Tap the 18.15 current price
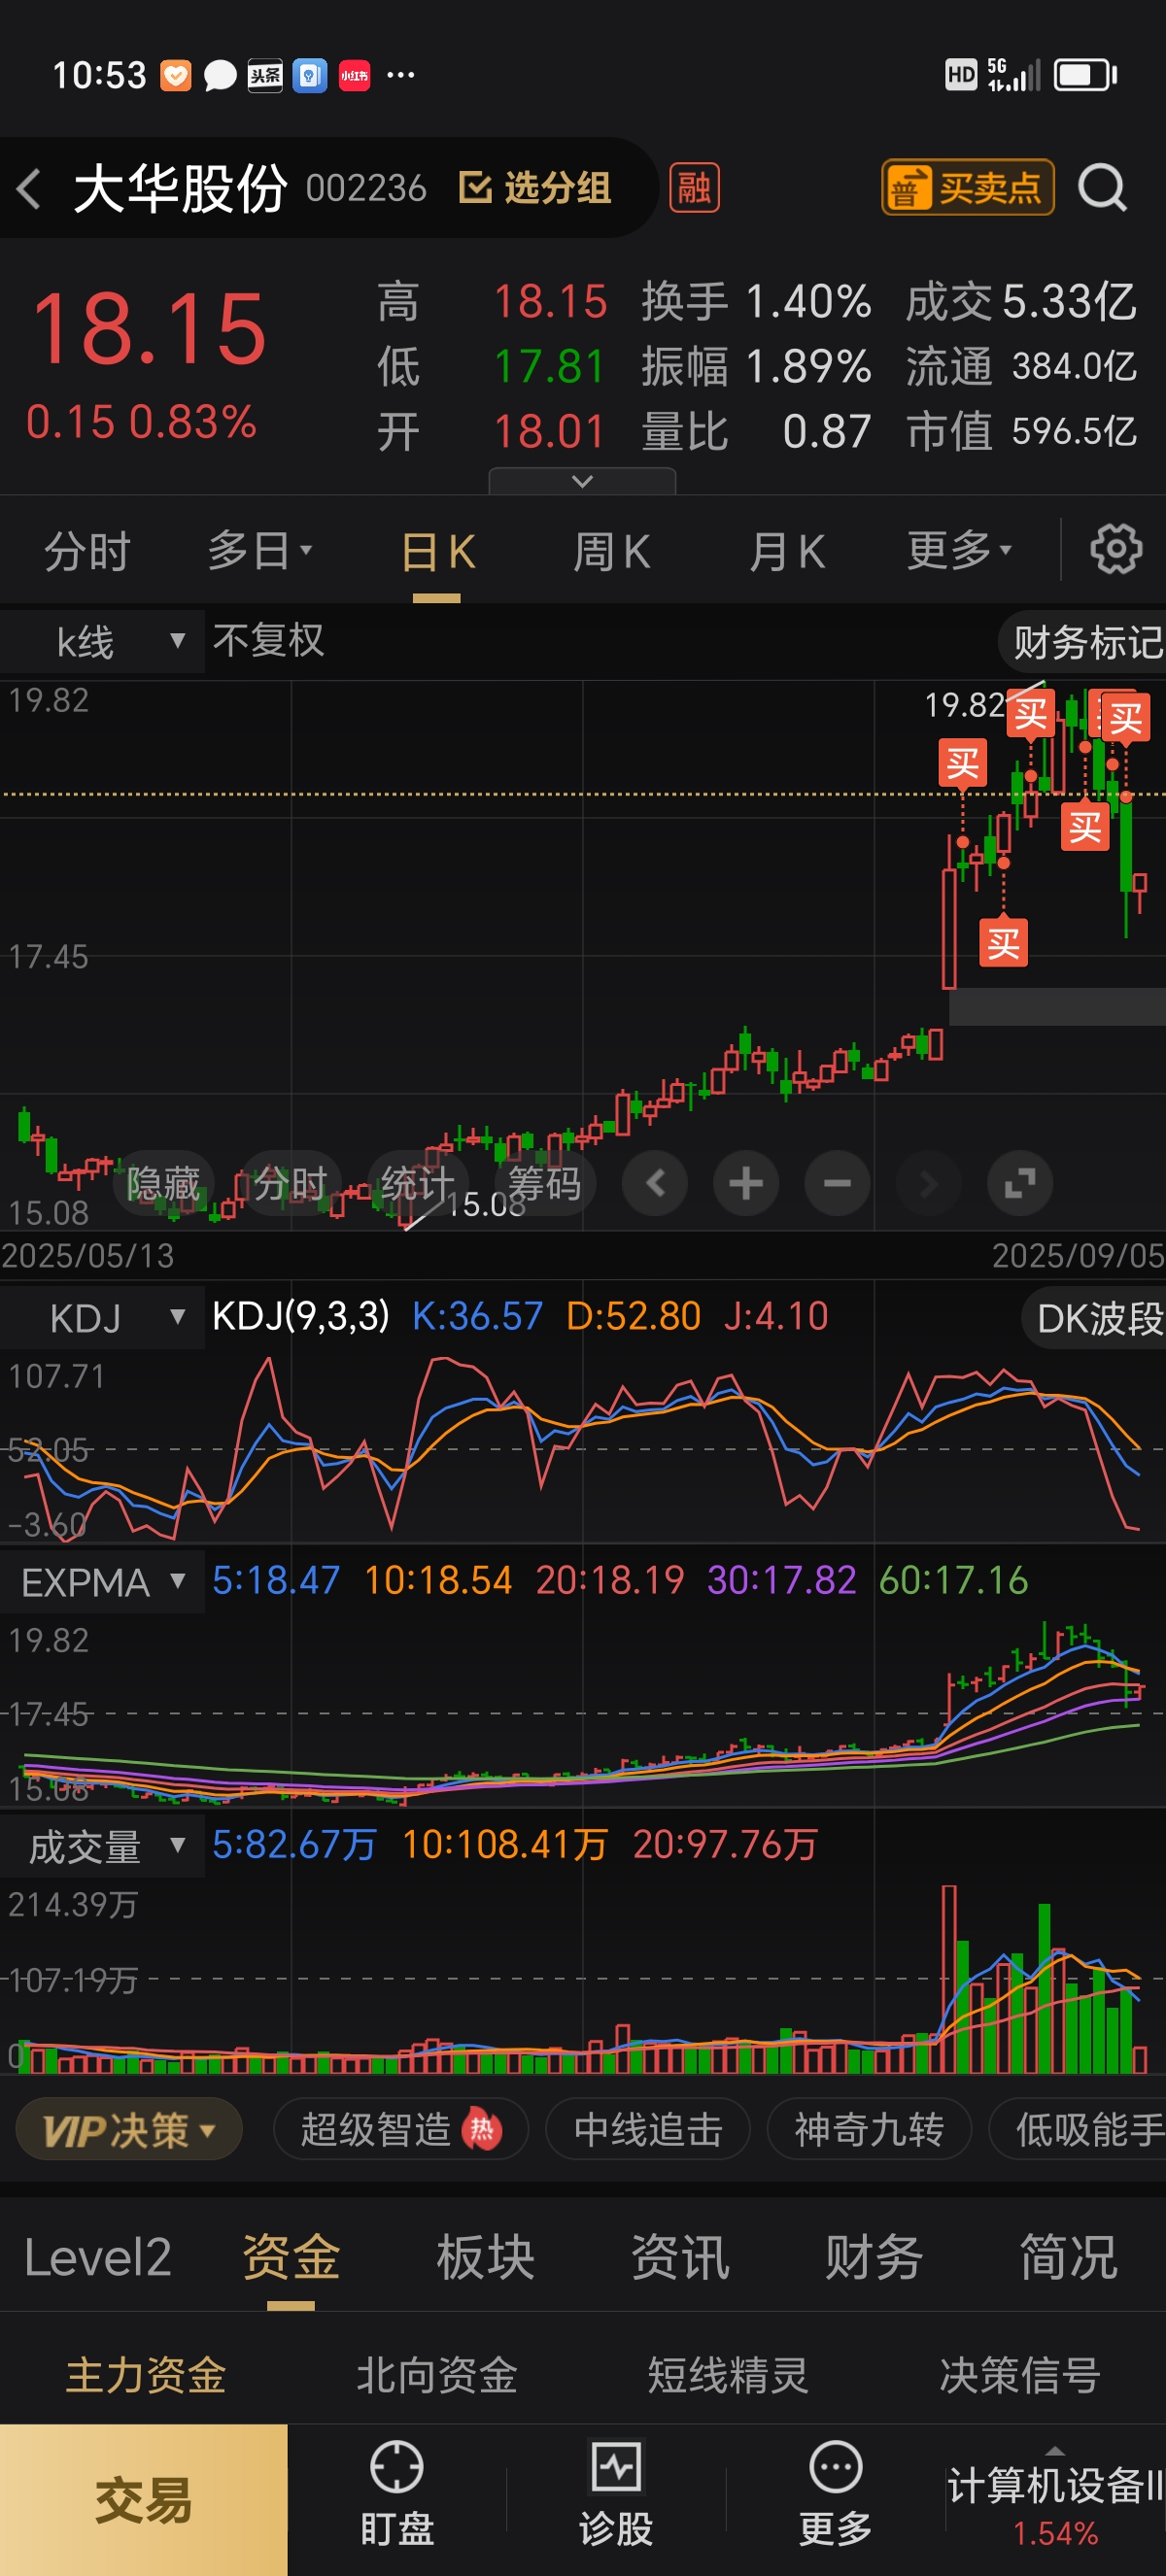The width and height of the screenshot is (1166, 2576). pos(150,329)
